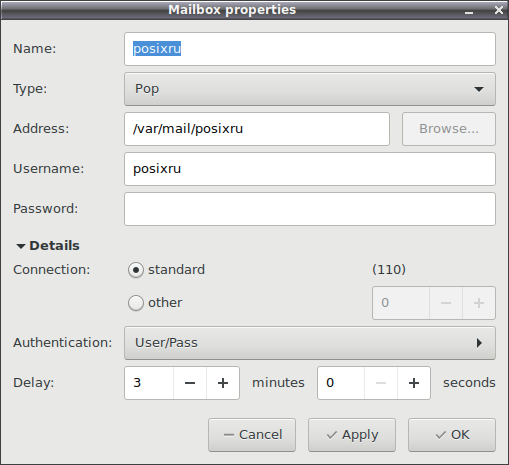This screenshot has height=465, width=509.
Task: Open the Authentication dropdown showing User/Pass
Action: coord(310,343)
